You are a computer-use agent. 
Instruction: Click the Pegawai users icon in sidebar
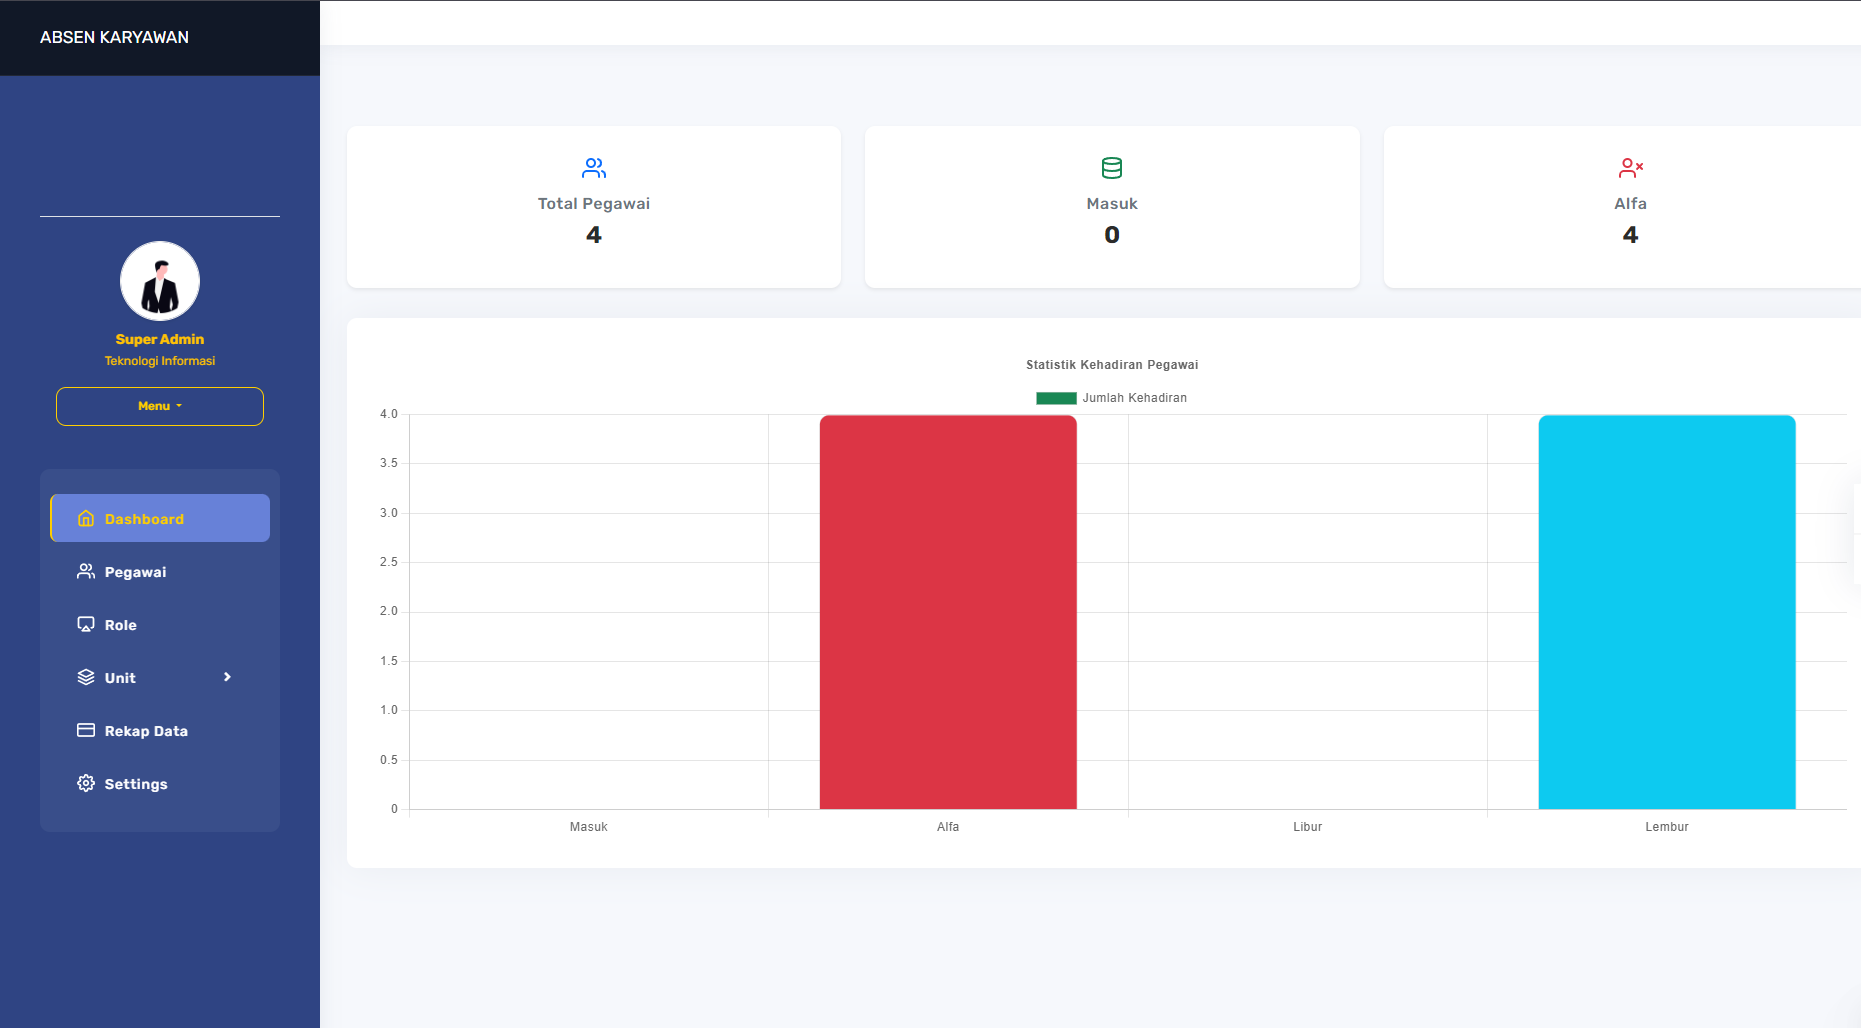(86, 571)
